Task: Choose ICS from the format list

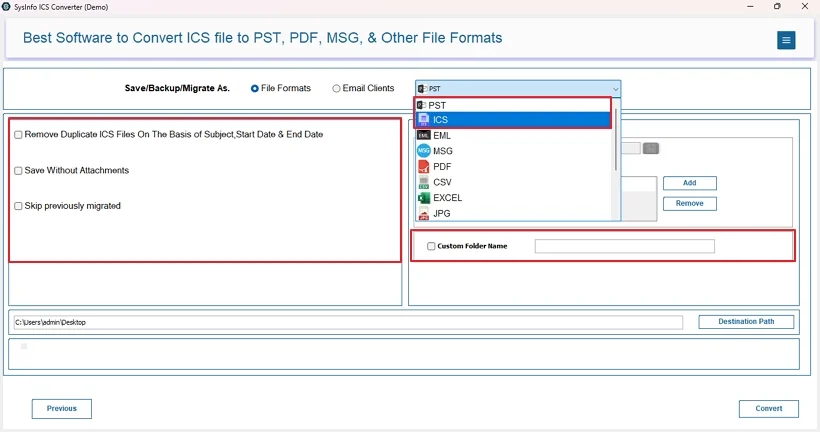Action: point(514,120)
